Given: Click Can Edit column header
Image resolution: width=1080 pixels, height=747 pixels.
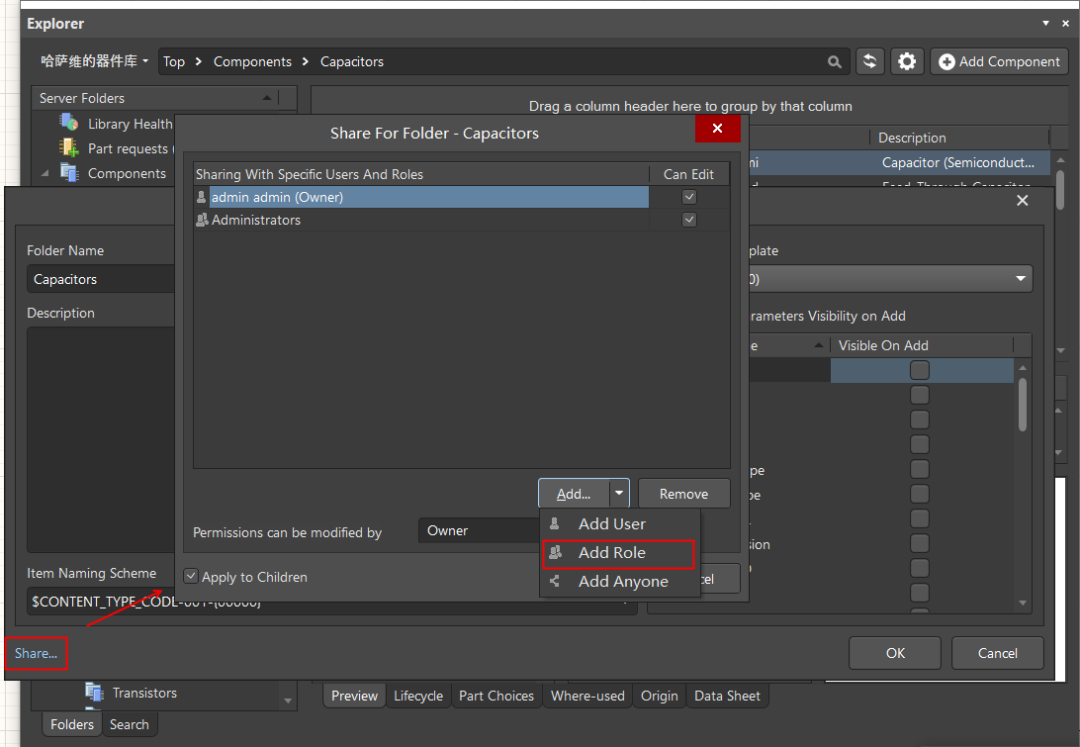Looking at the screenshot, I should 688,174.
